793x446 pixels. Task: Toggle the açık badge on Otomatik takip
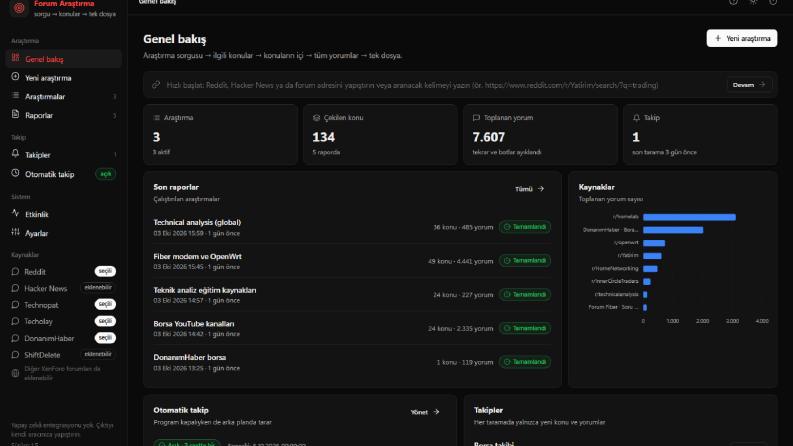point(106,174)
